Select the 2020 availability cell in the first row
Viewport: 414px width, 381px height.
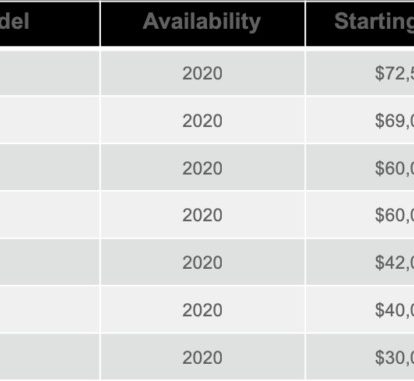tap(202, 73)
